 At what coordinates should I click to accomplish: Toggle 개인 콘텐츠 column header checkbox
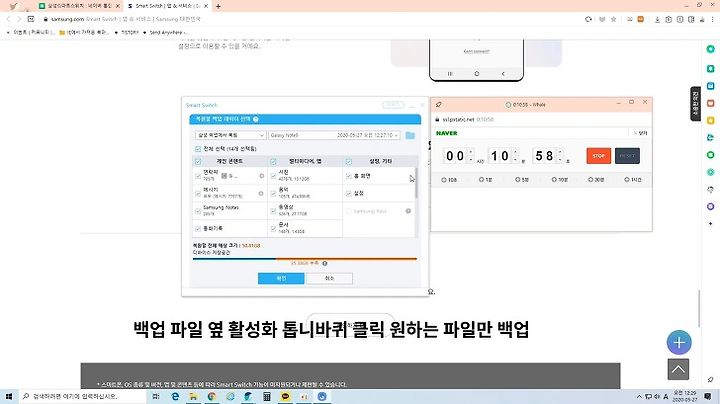[198, 162]
